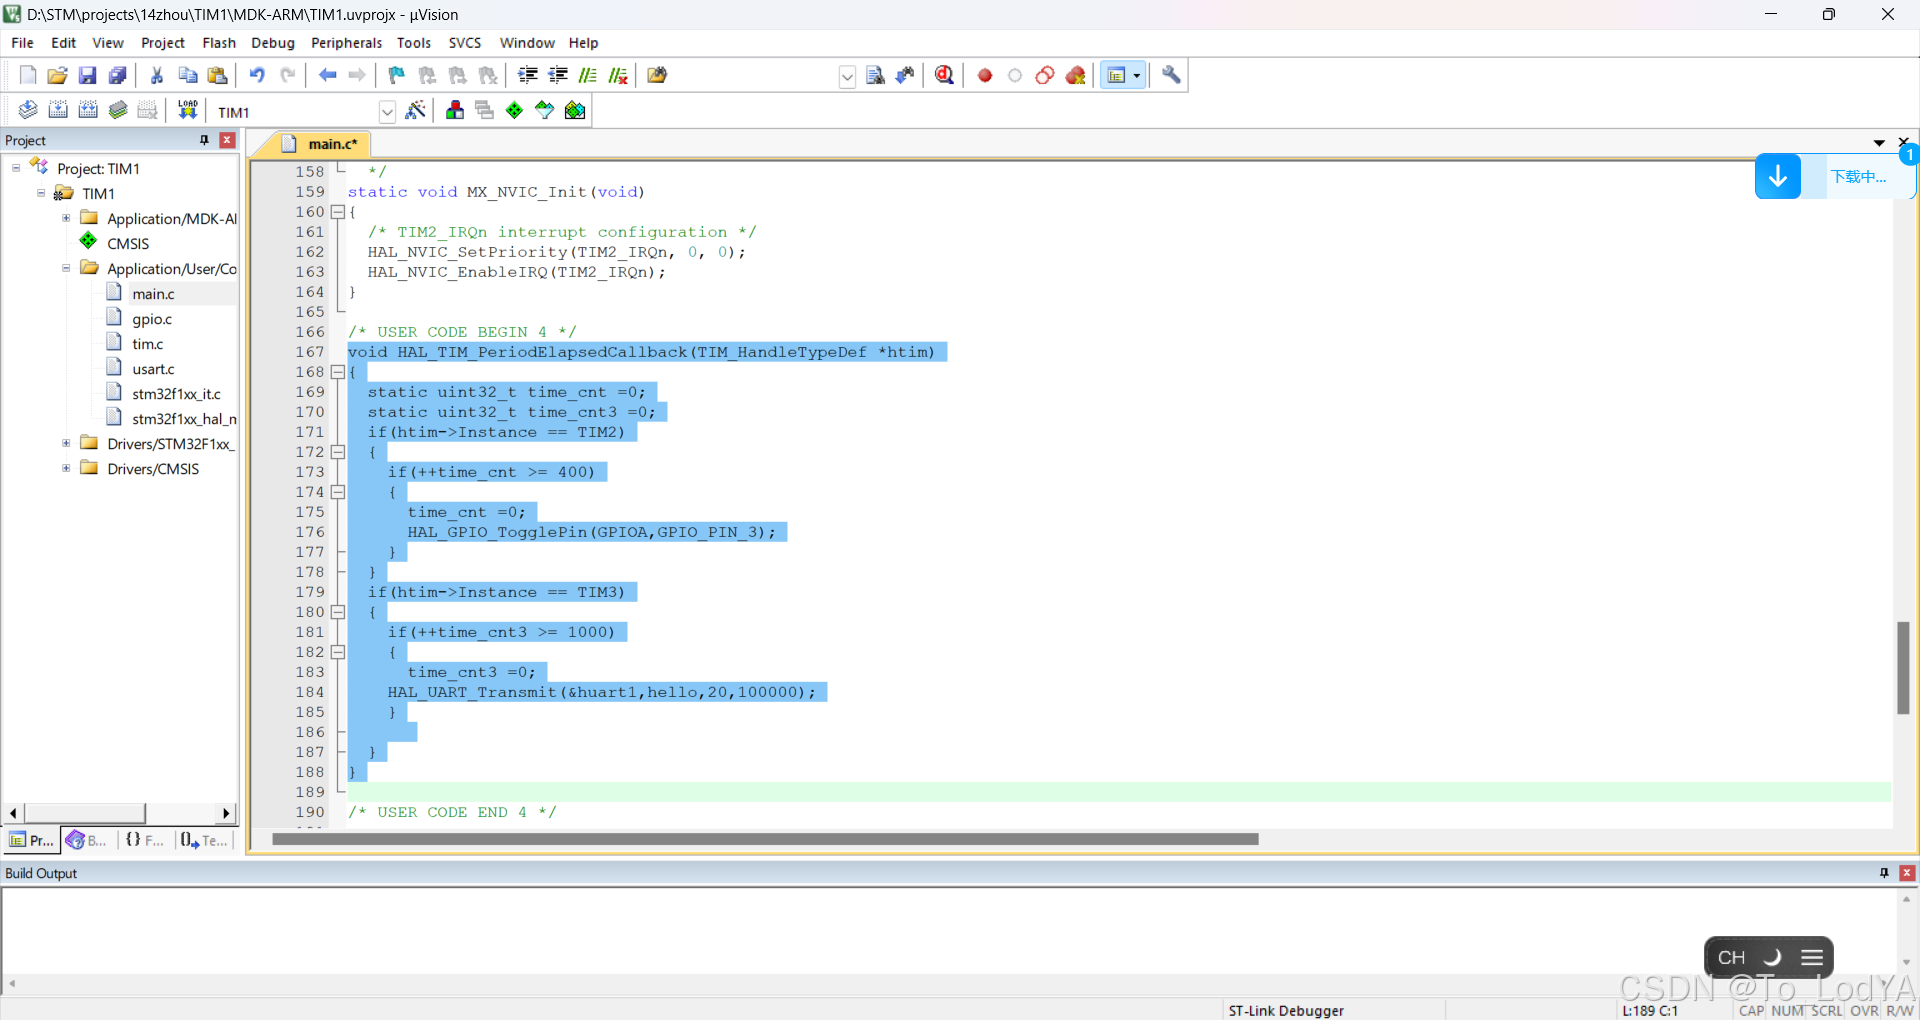Open usart.c in the project tree
Viewport: 1920px width, 1020px height.
[153, 369]
